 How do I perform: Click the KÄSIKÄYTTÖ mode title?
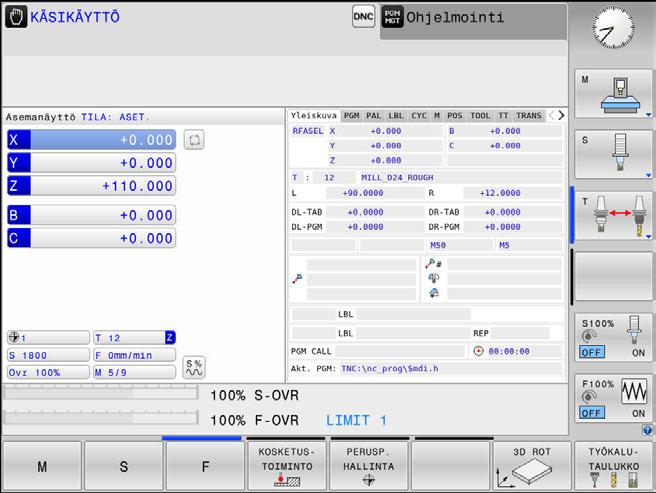(75, 17)
